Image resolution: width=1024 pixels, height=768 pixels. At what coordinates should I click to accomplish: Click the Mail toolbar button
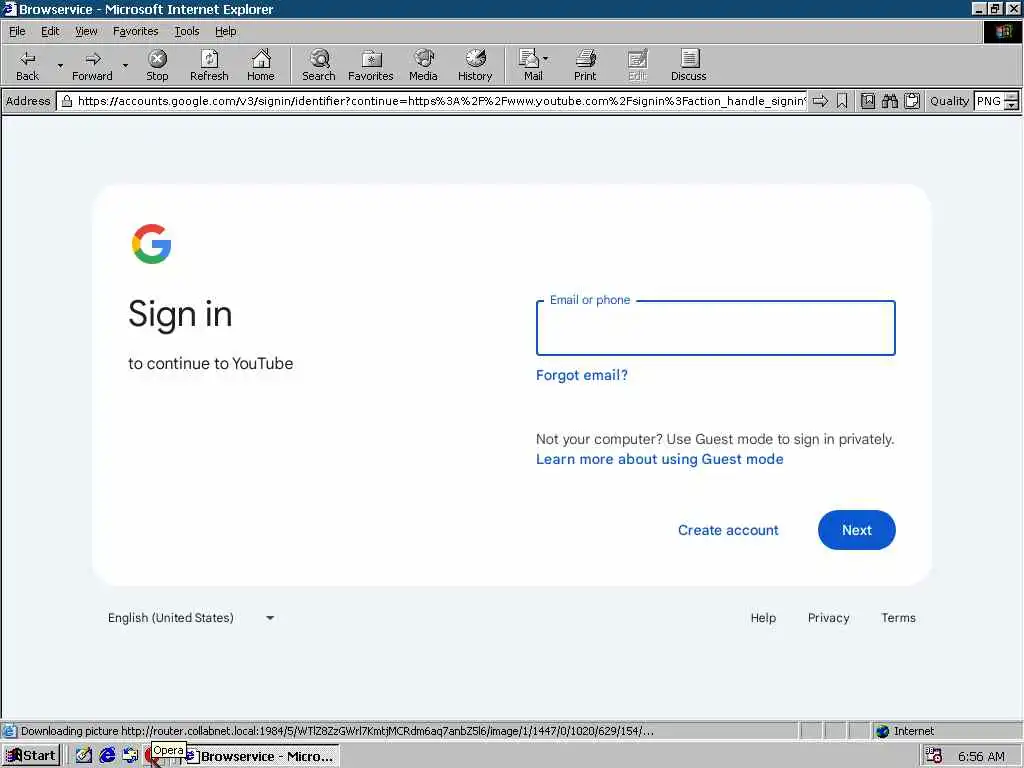click(532, 65)
